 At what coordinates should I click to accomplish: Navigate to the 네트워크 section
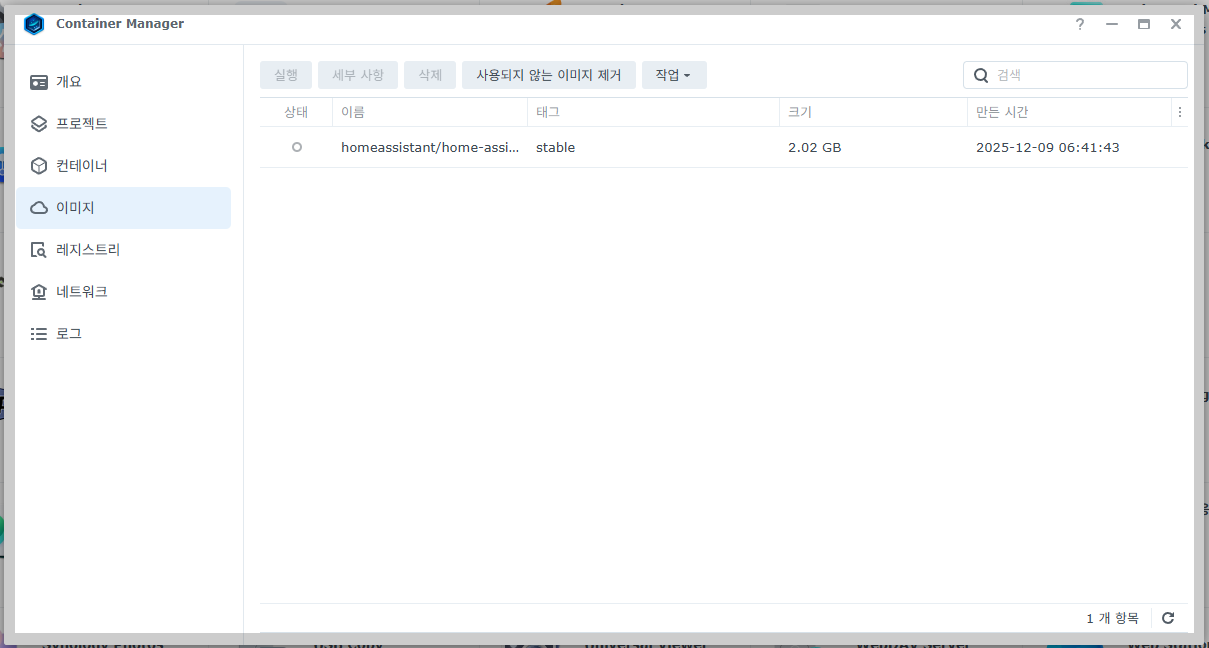click(x=124, y=292)
